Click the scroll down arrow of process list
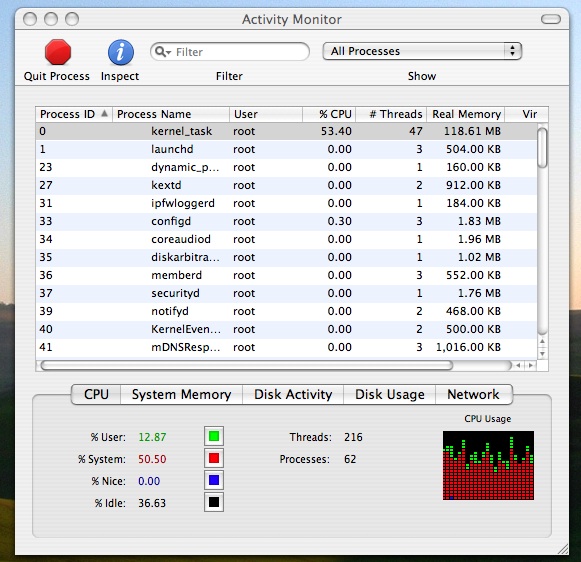Screen dimensions: 581x562 pyautogui.click(x=542, y=354)
